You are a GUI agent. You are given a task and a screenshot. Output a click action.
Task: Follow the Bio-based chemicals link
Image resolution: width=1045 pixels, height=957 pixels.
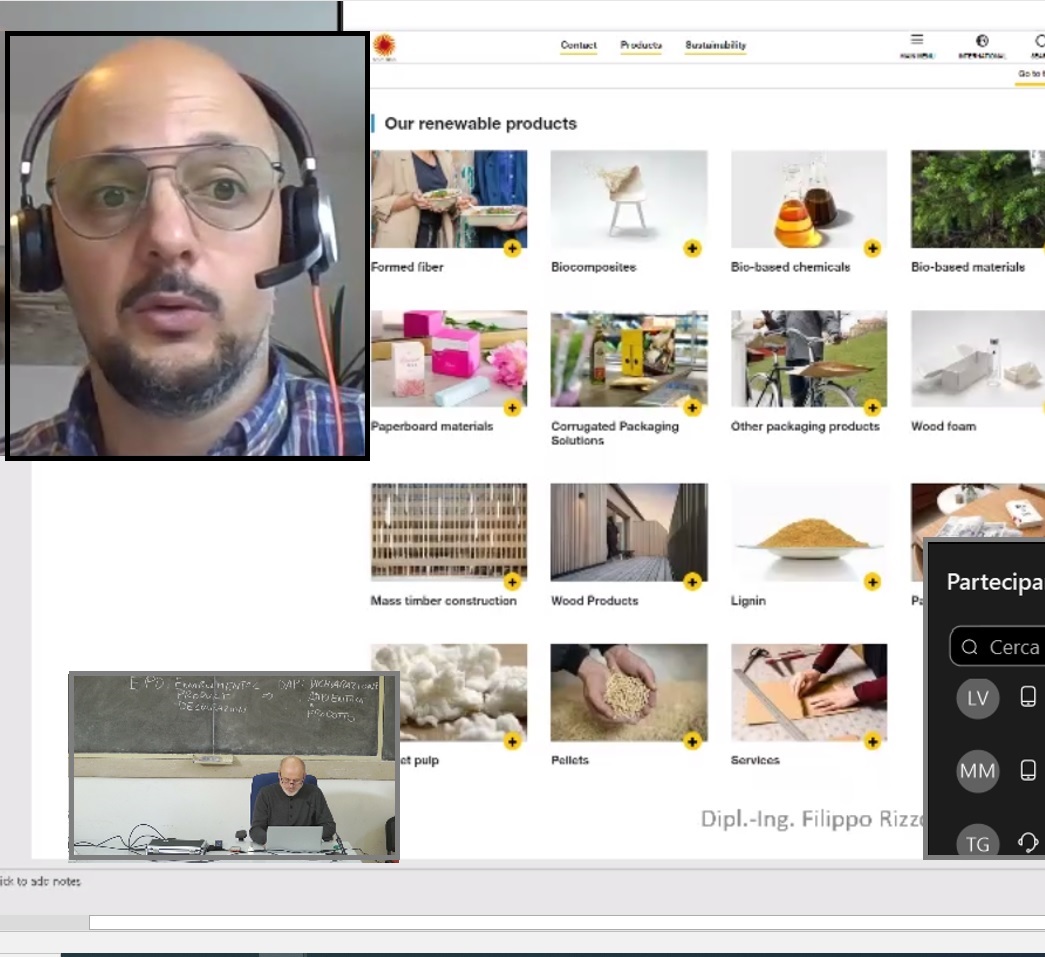pos(790,267)
